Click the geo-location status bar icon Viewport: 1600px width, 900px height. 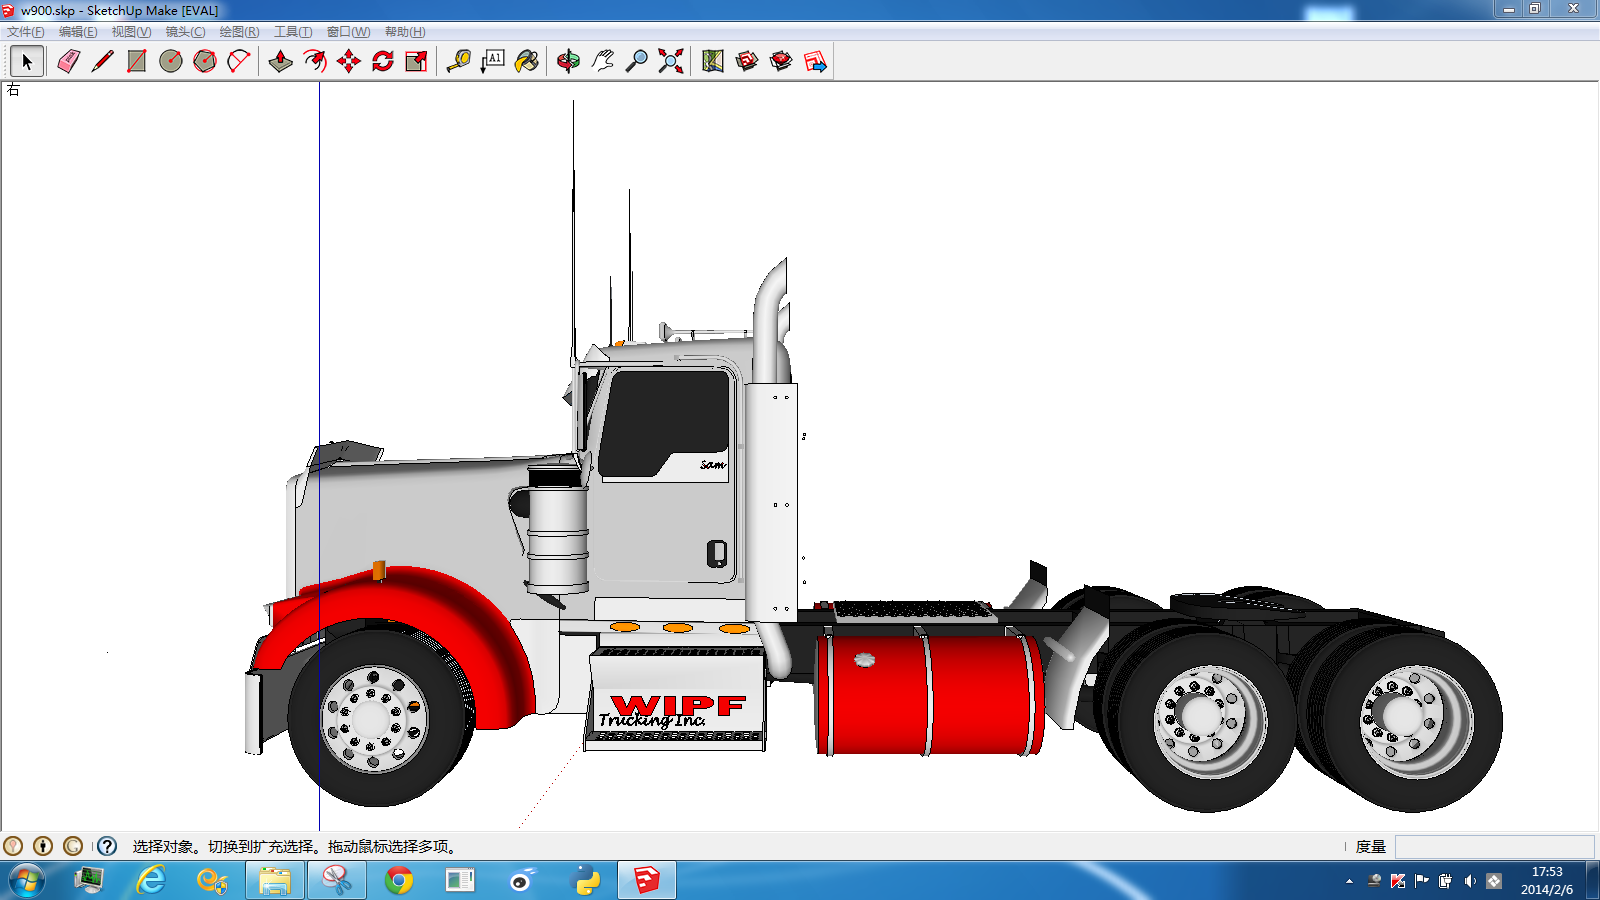(x=13, y=846)
